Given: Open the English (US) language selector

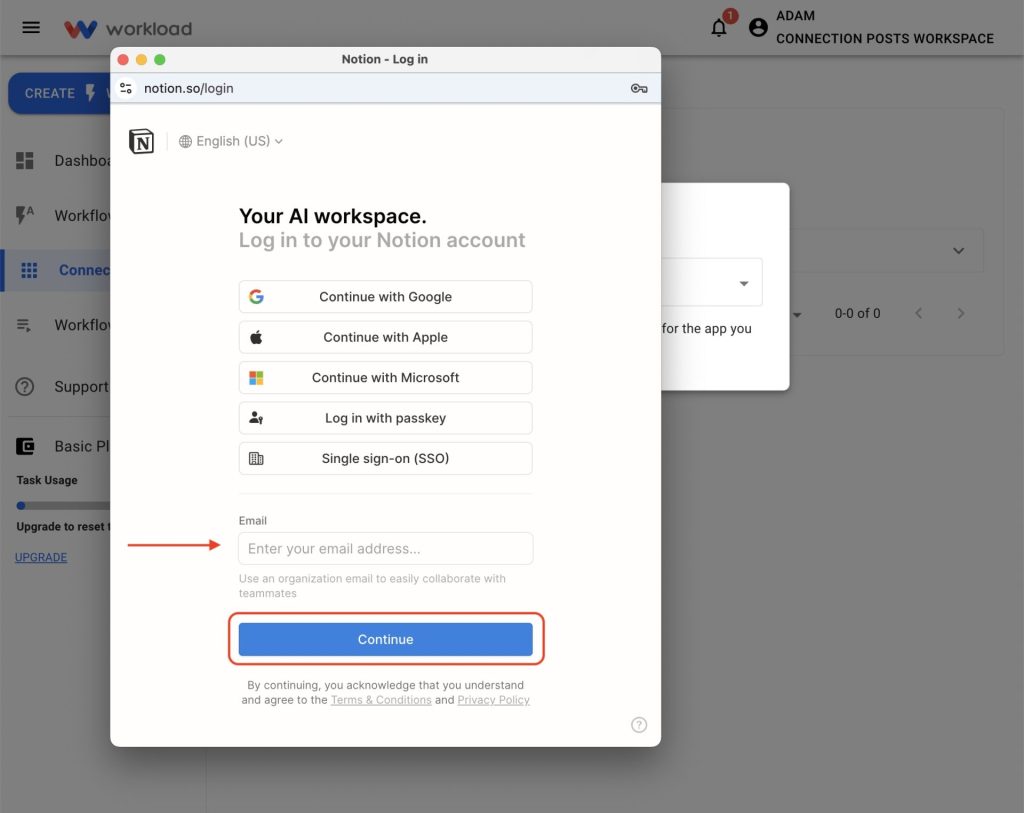Looking at the screenshot, I should (231, 141).
